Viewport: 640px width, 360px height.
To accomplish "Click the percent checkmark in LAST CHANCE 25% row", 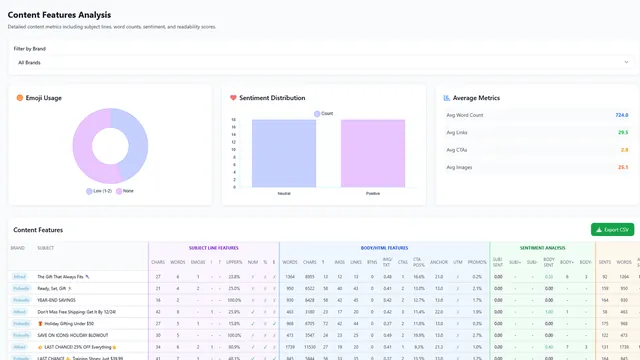I will pos(265,347).
